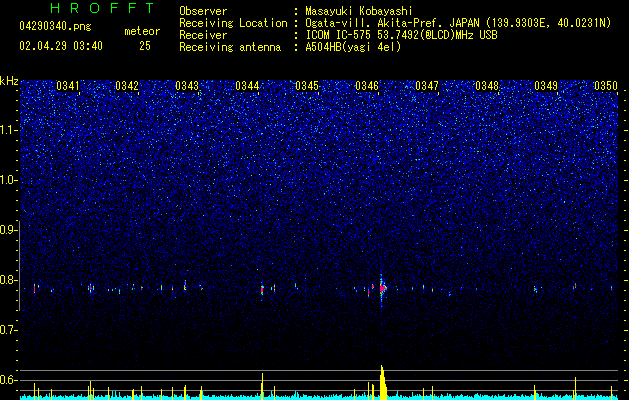Click the 0.8 frequency axis label

pos(9,280)
